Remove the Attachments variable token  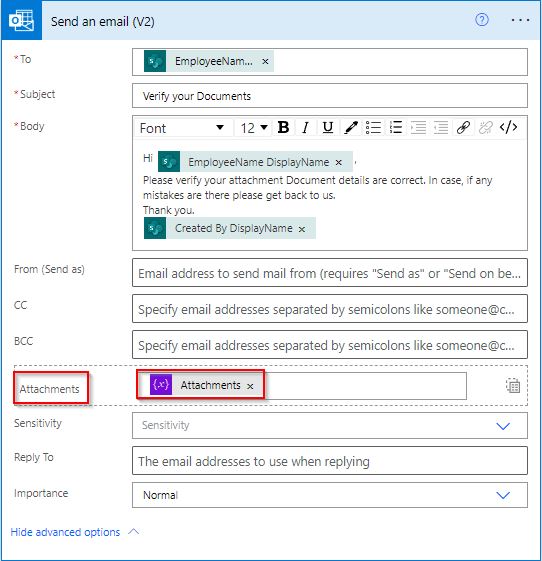pyautogui.click(x=250, y=386)
